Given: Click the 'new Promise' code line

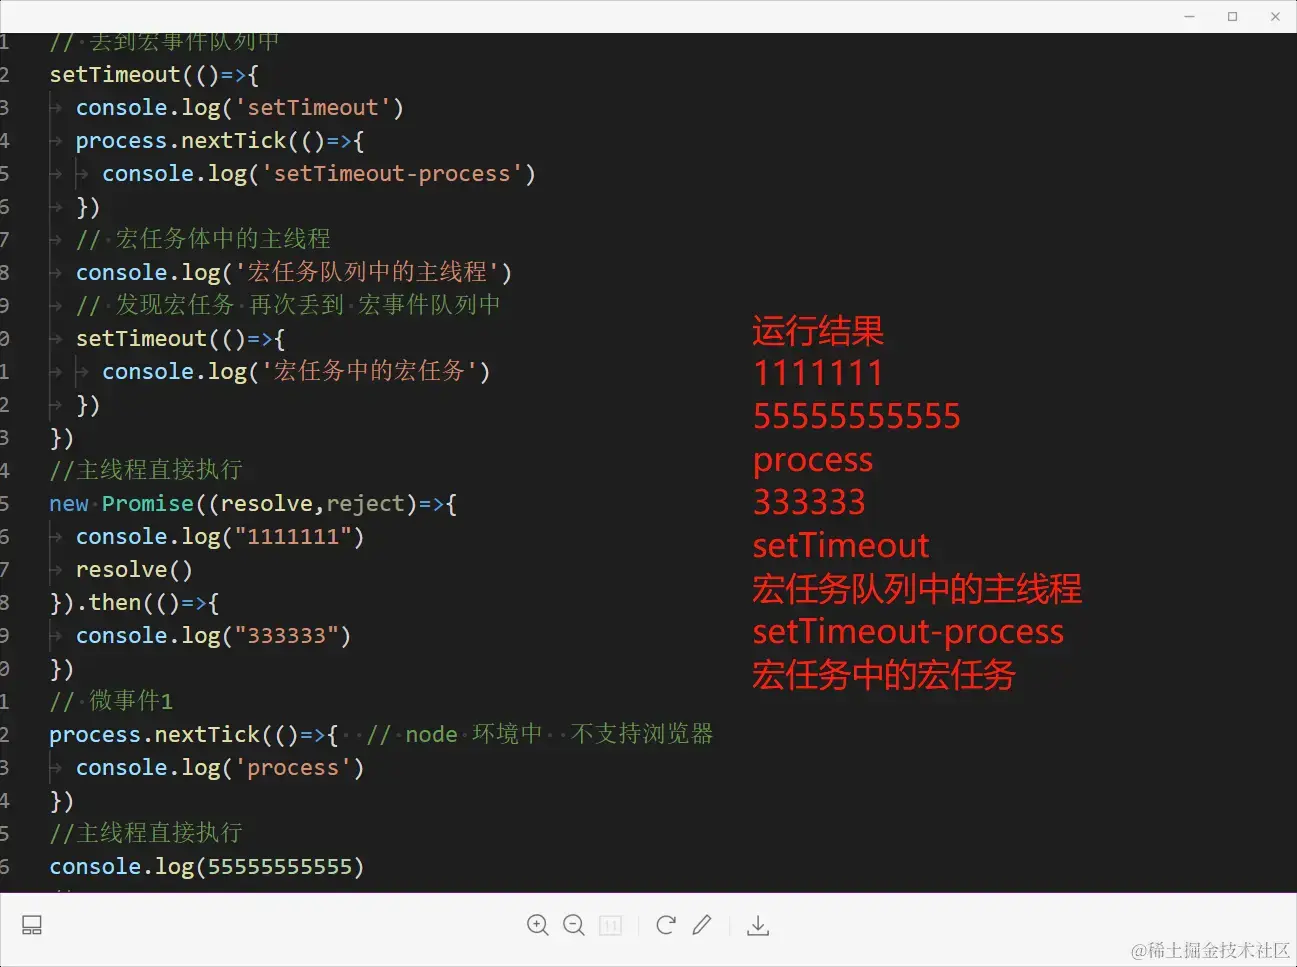Looking at the screenshot, I should [x=253, y=504].
